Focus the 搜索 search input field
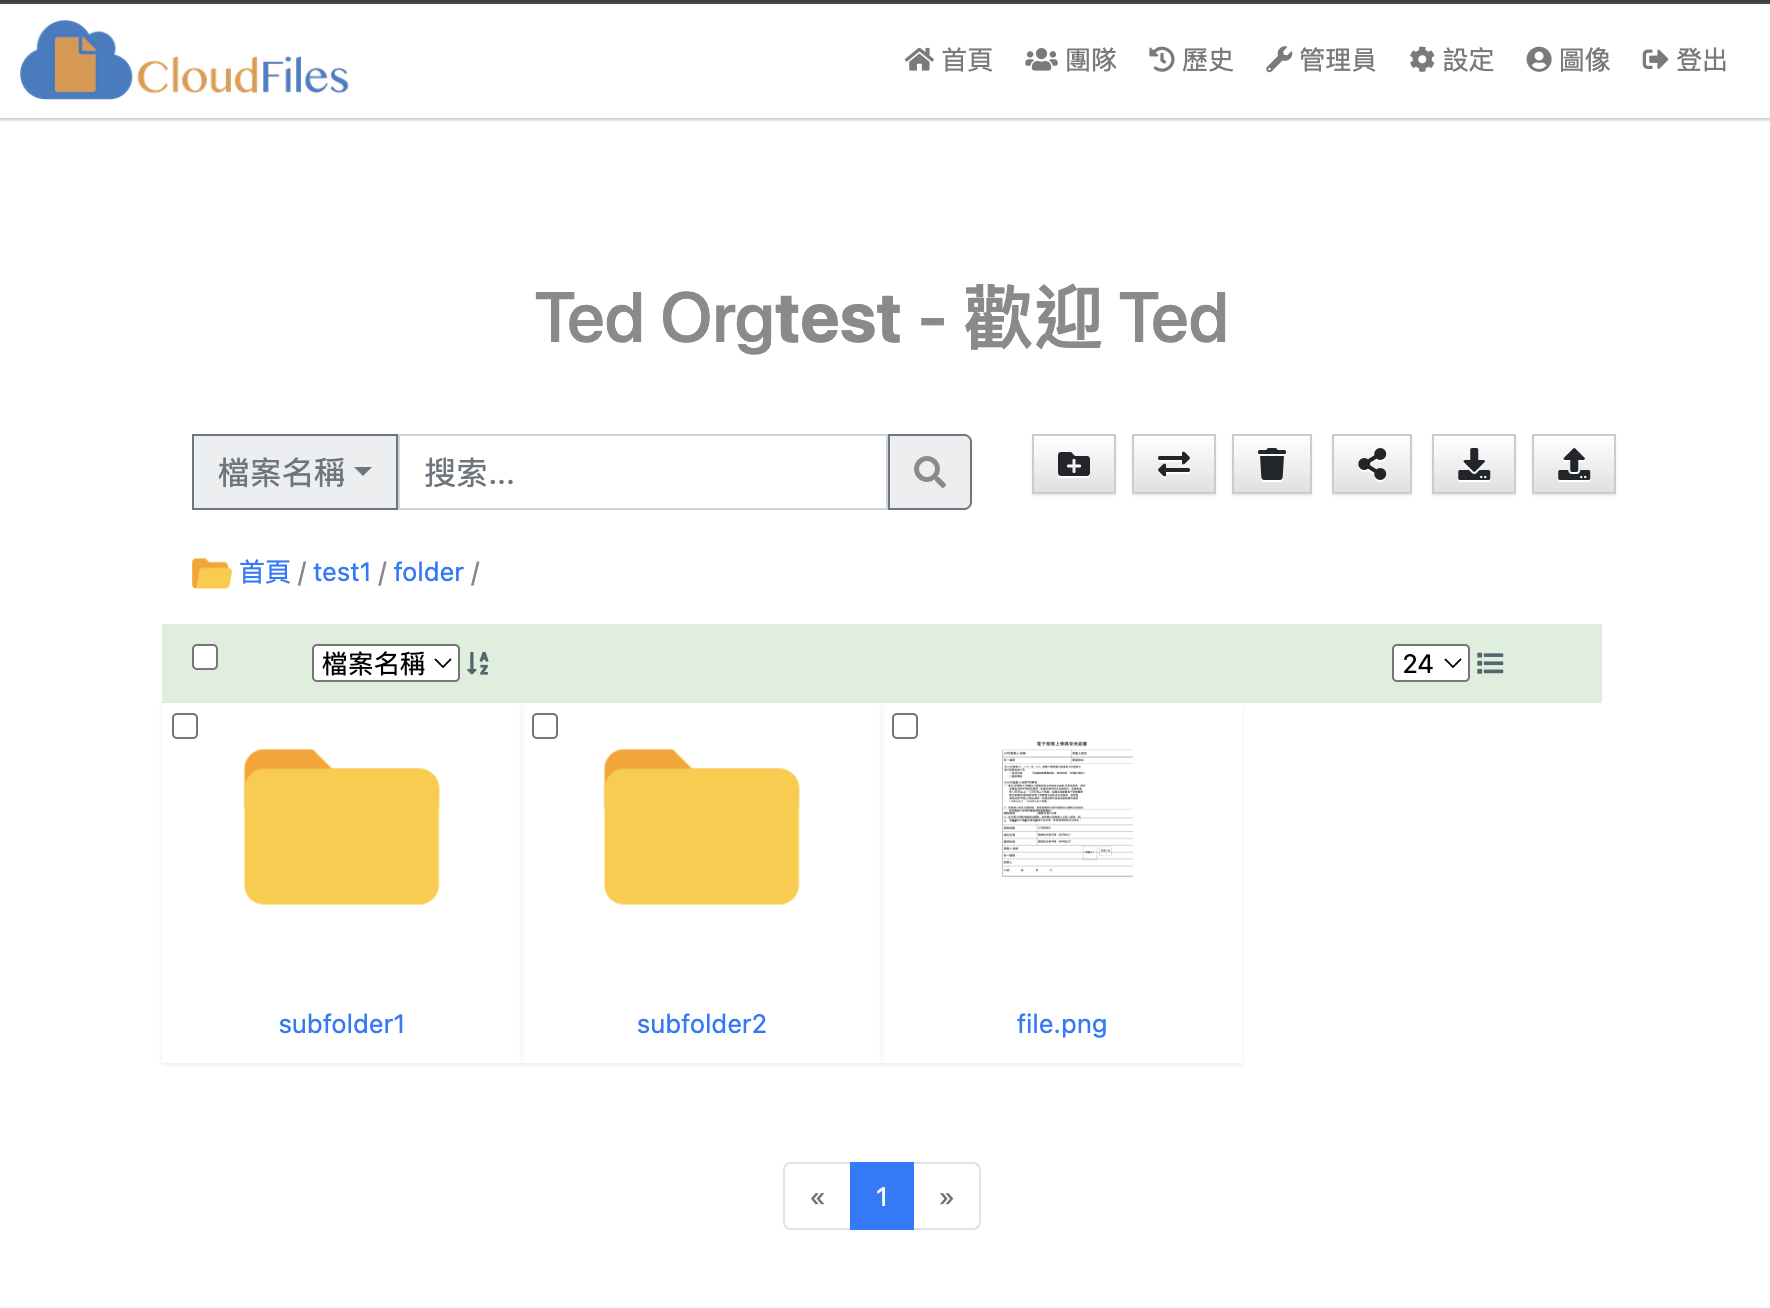 (643, 472)
